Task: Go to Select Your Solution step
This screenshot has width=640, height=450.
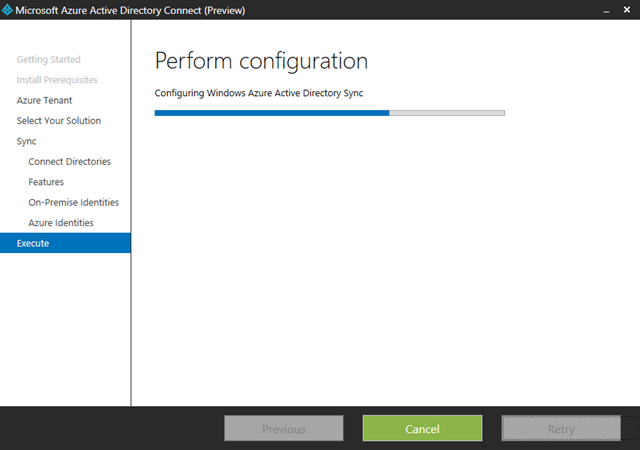Action: pyautogui.click(x=59, y=121)
